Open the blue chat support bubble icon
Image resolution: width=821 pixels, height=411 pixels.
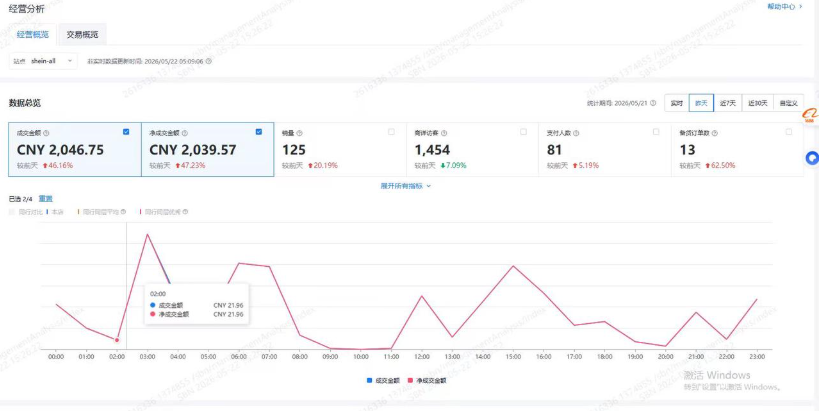pos(813,158)
